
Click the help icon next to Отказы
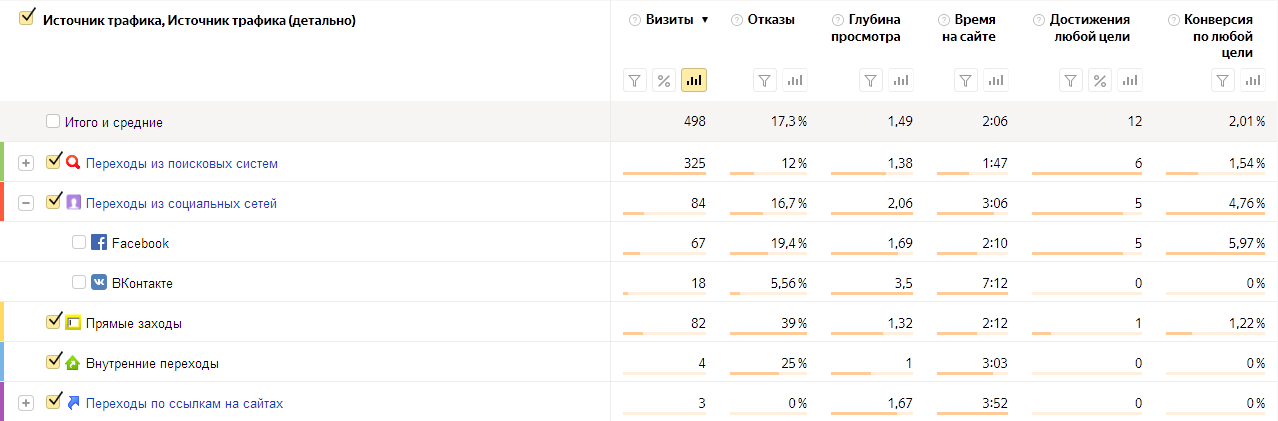coord(736,20)
